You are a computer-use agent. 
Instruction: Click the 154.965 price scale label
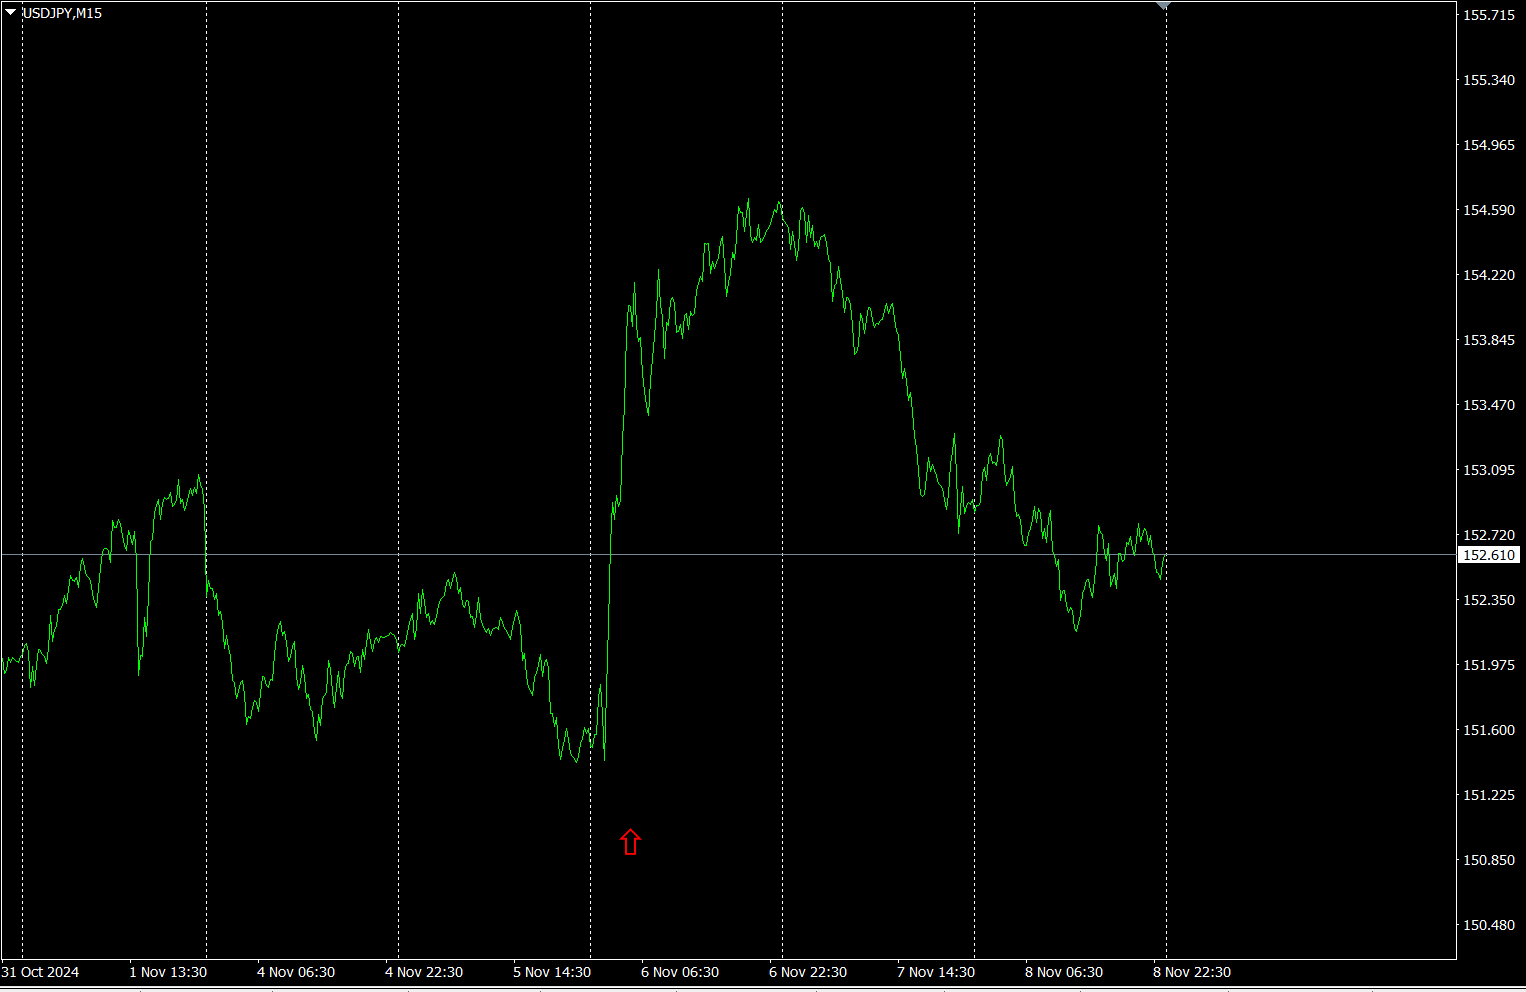1489,145
